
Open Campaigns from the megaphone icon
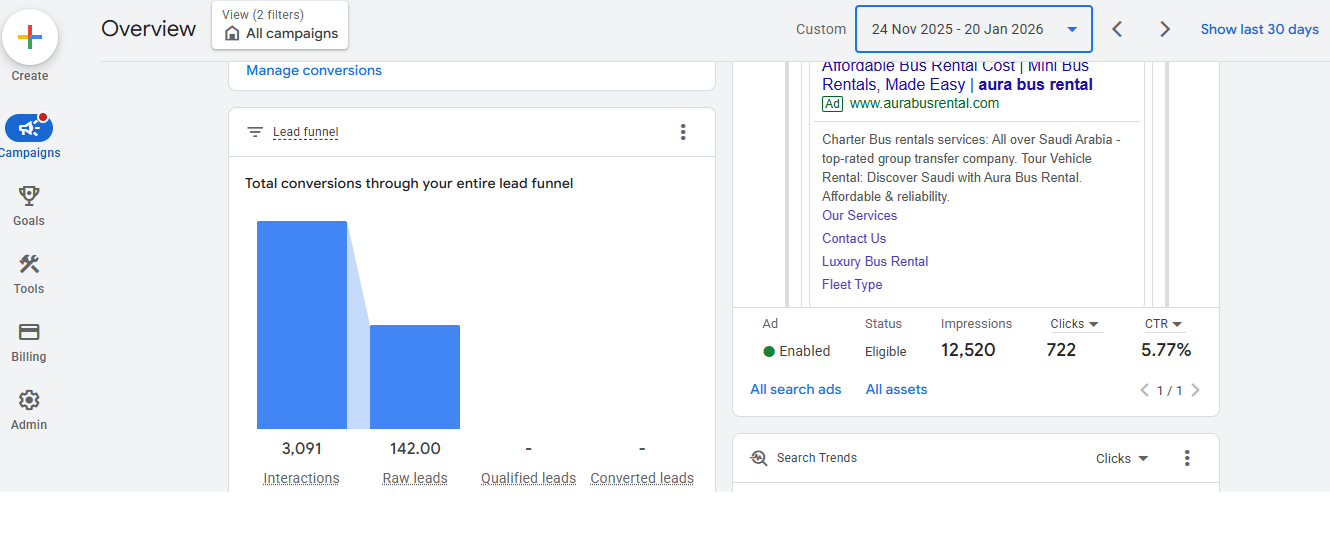[x=29, y=128]
